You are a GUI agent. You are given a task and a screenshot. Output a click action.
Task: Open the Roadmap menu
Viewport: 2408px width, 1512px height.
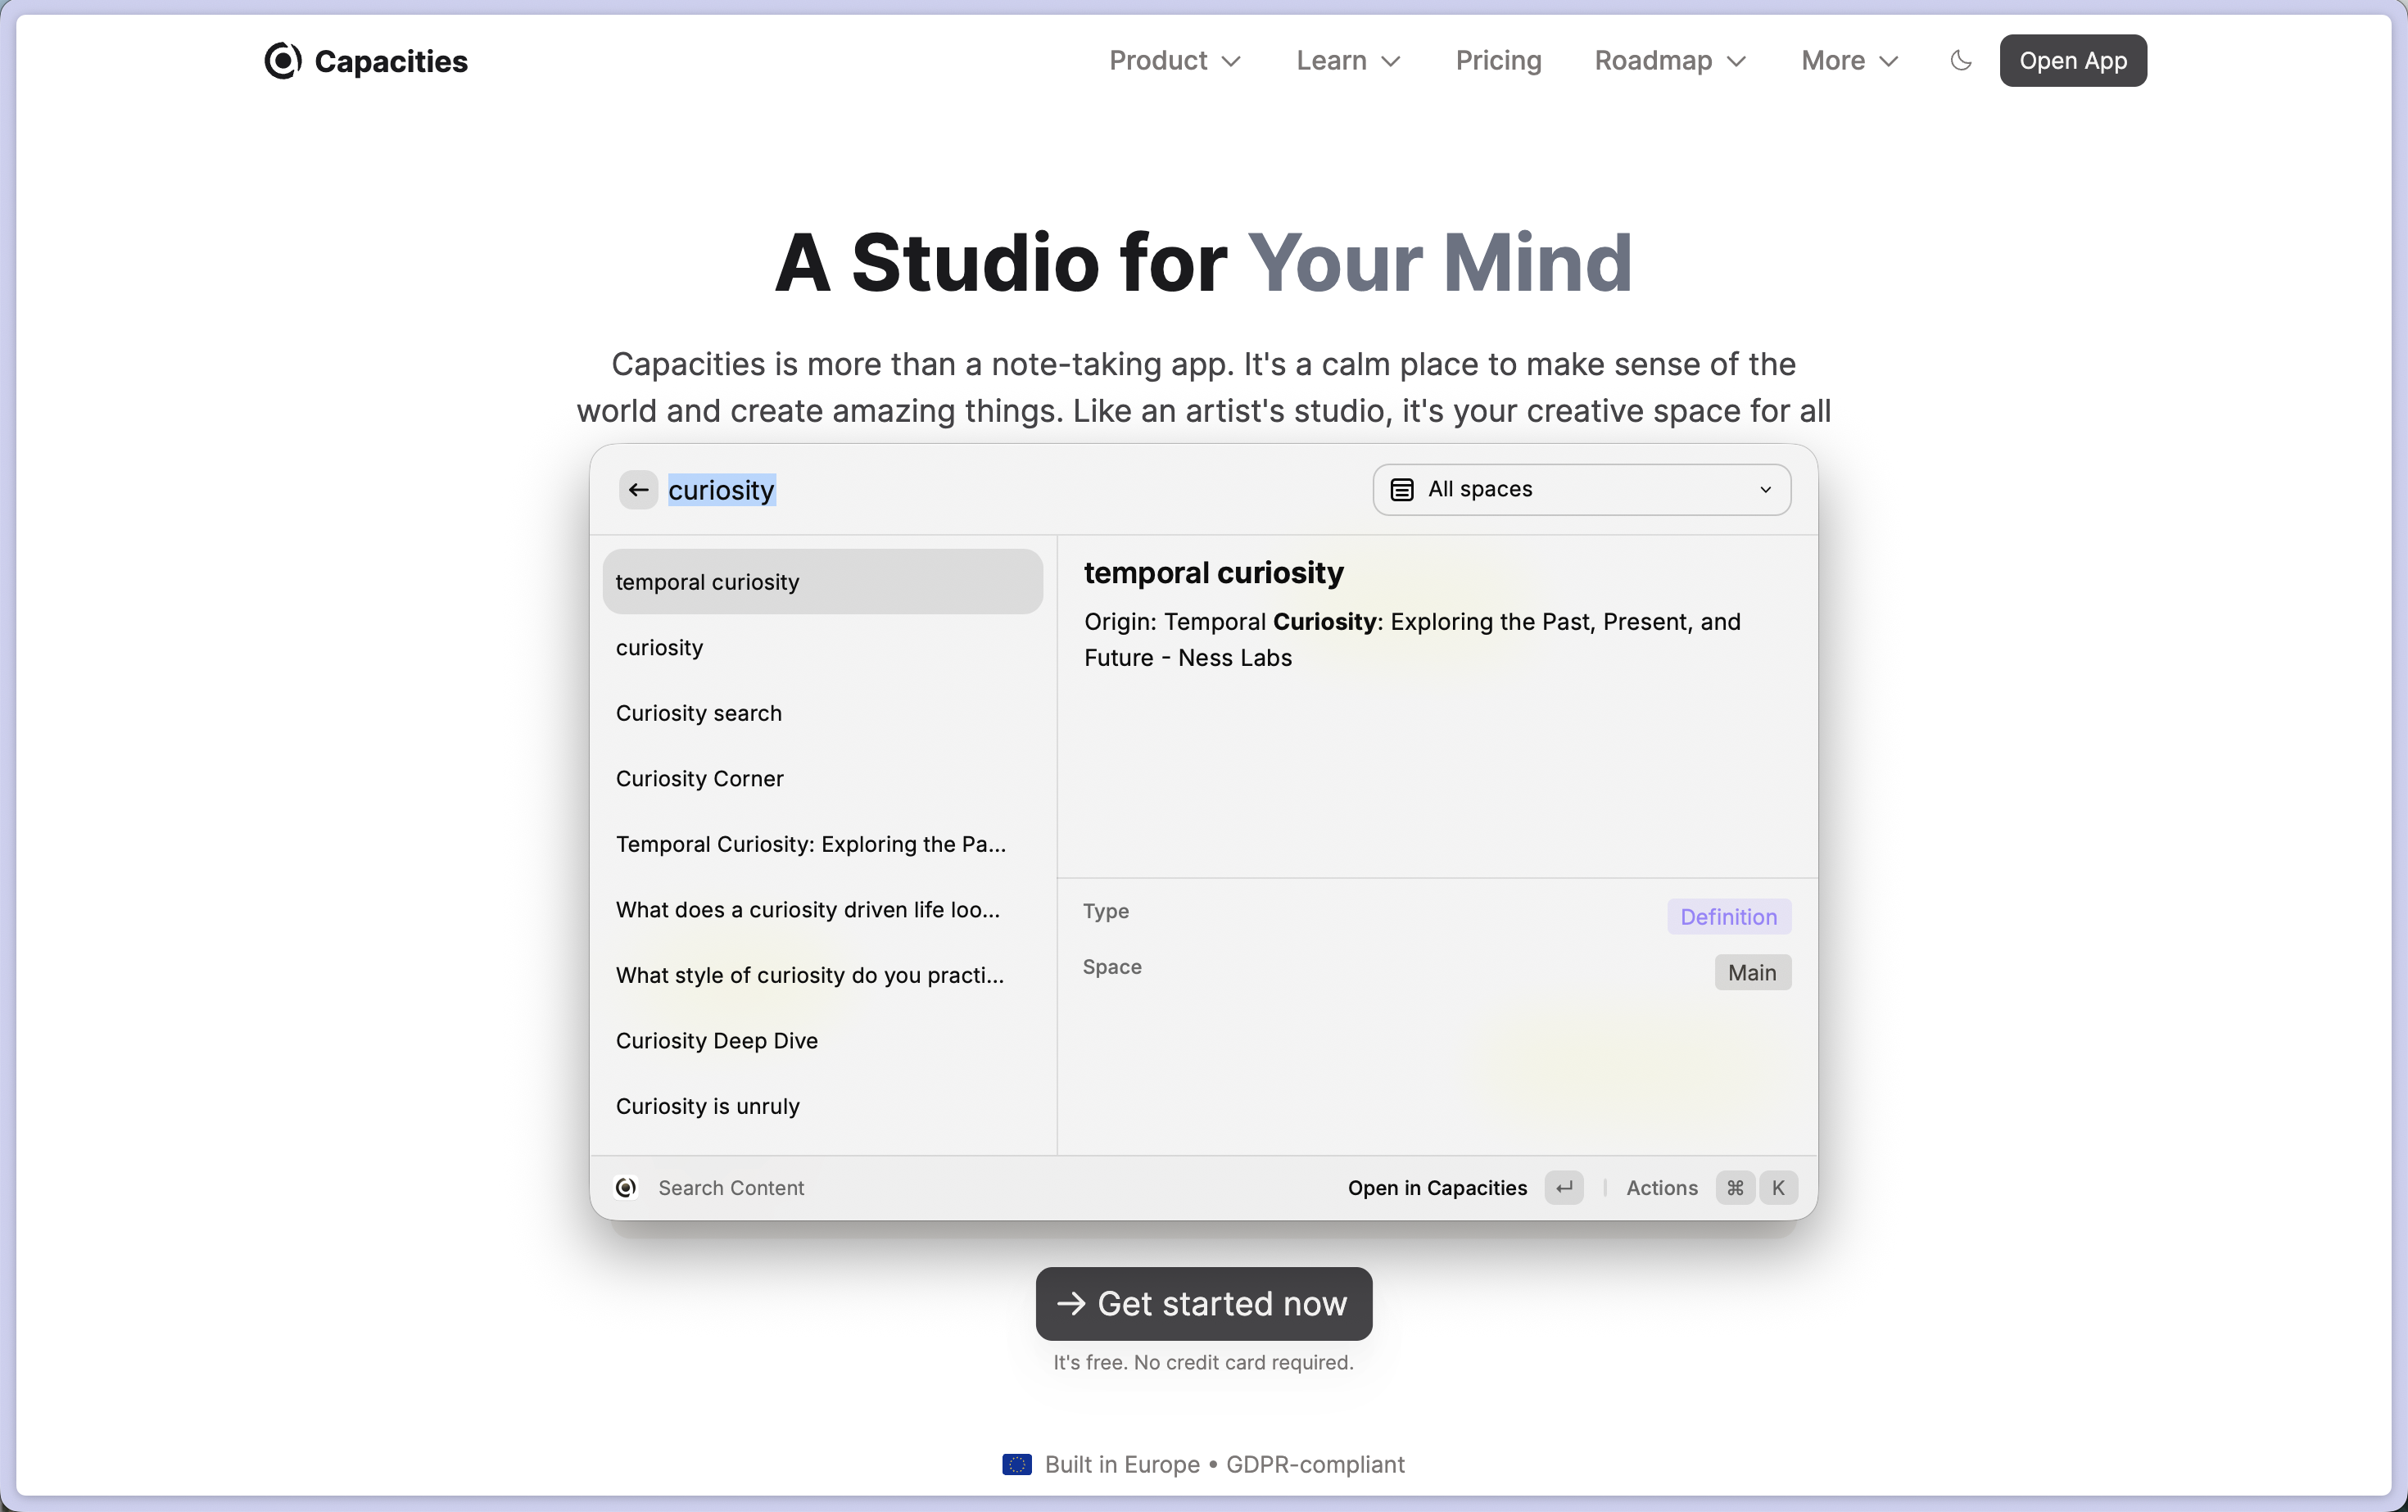tap(1669, 61)
